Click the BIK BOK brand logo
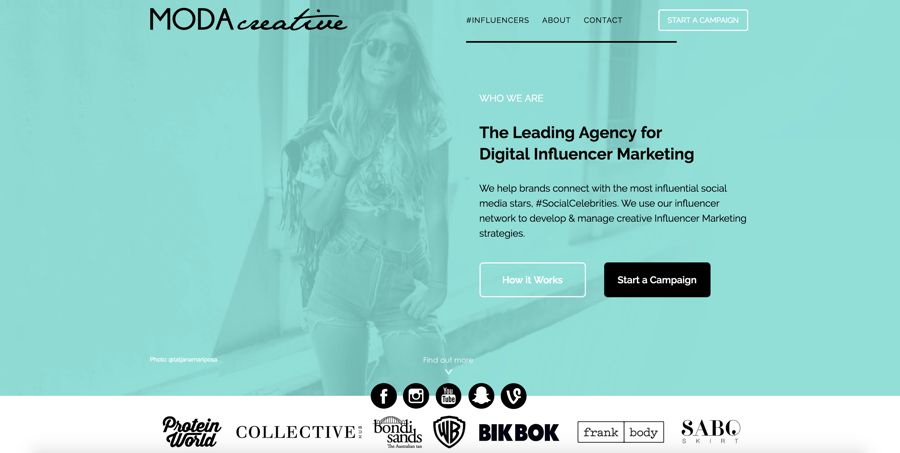Image resolution: width=900 pixels, height=453 pixels. [x=519, y=432]
